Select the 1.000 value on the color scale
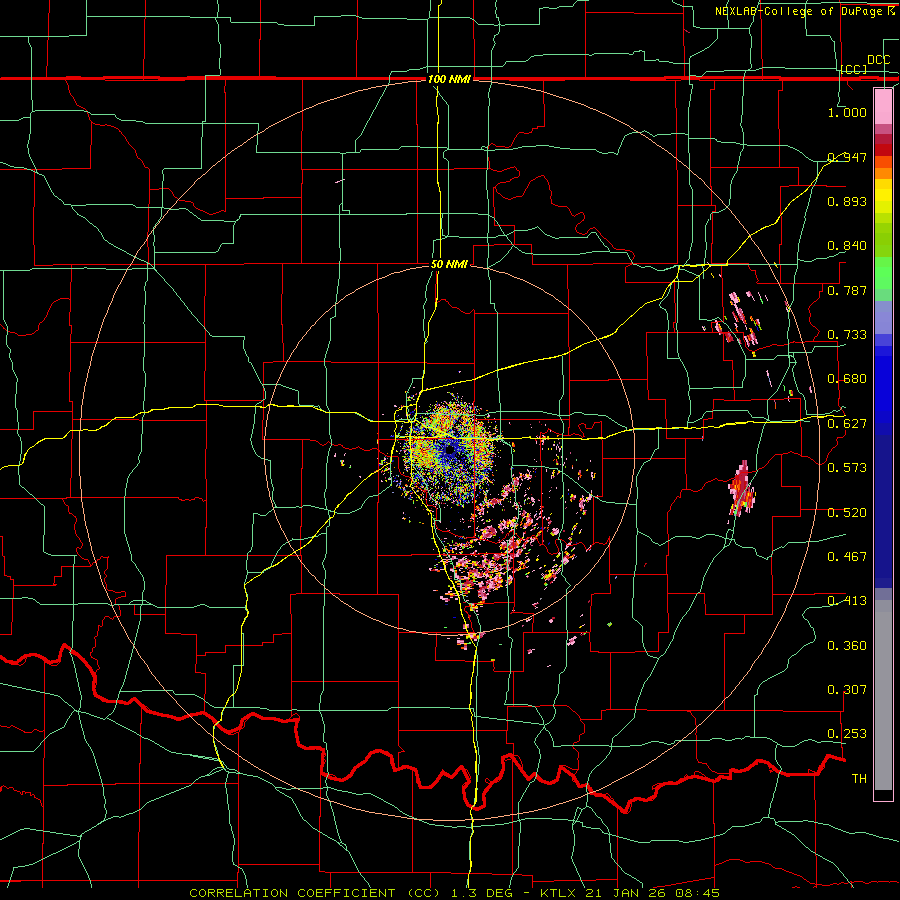This screenshot has width=900, height=900. (847, 112)
